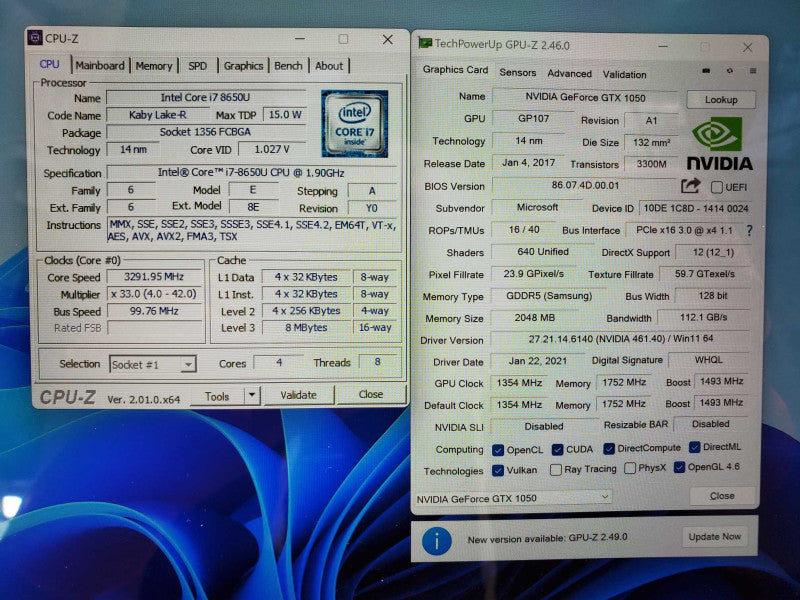
Task: Expand the Tools button dropdown arrow
Action: [x=252, y=396]
